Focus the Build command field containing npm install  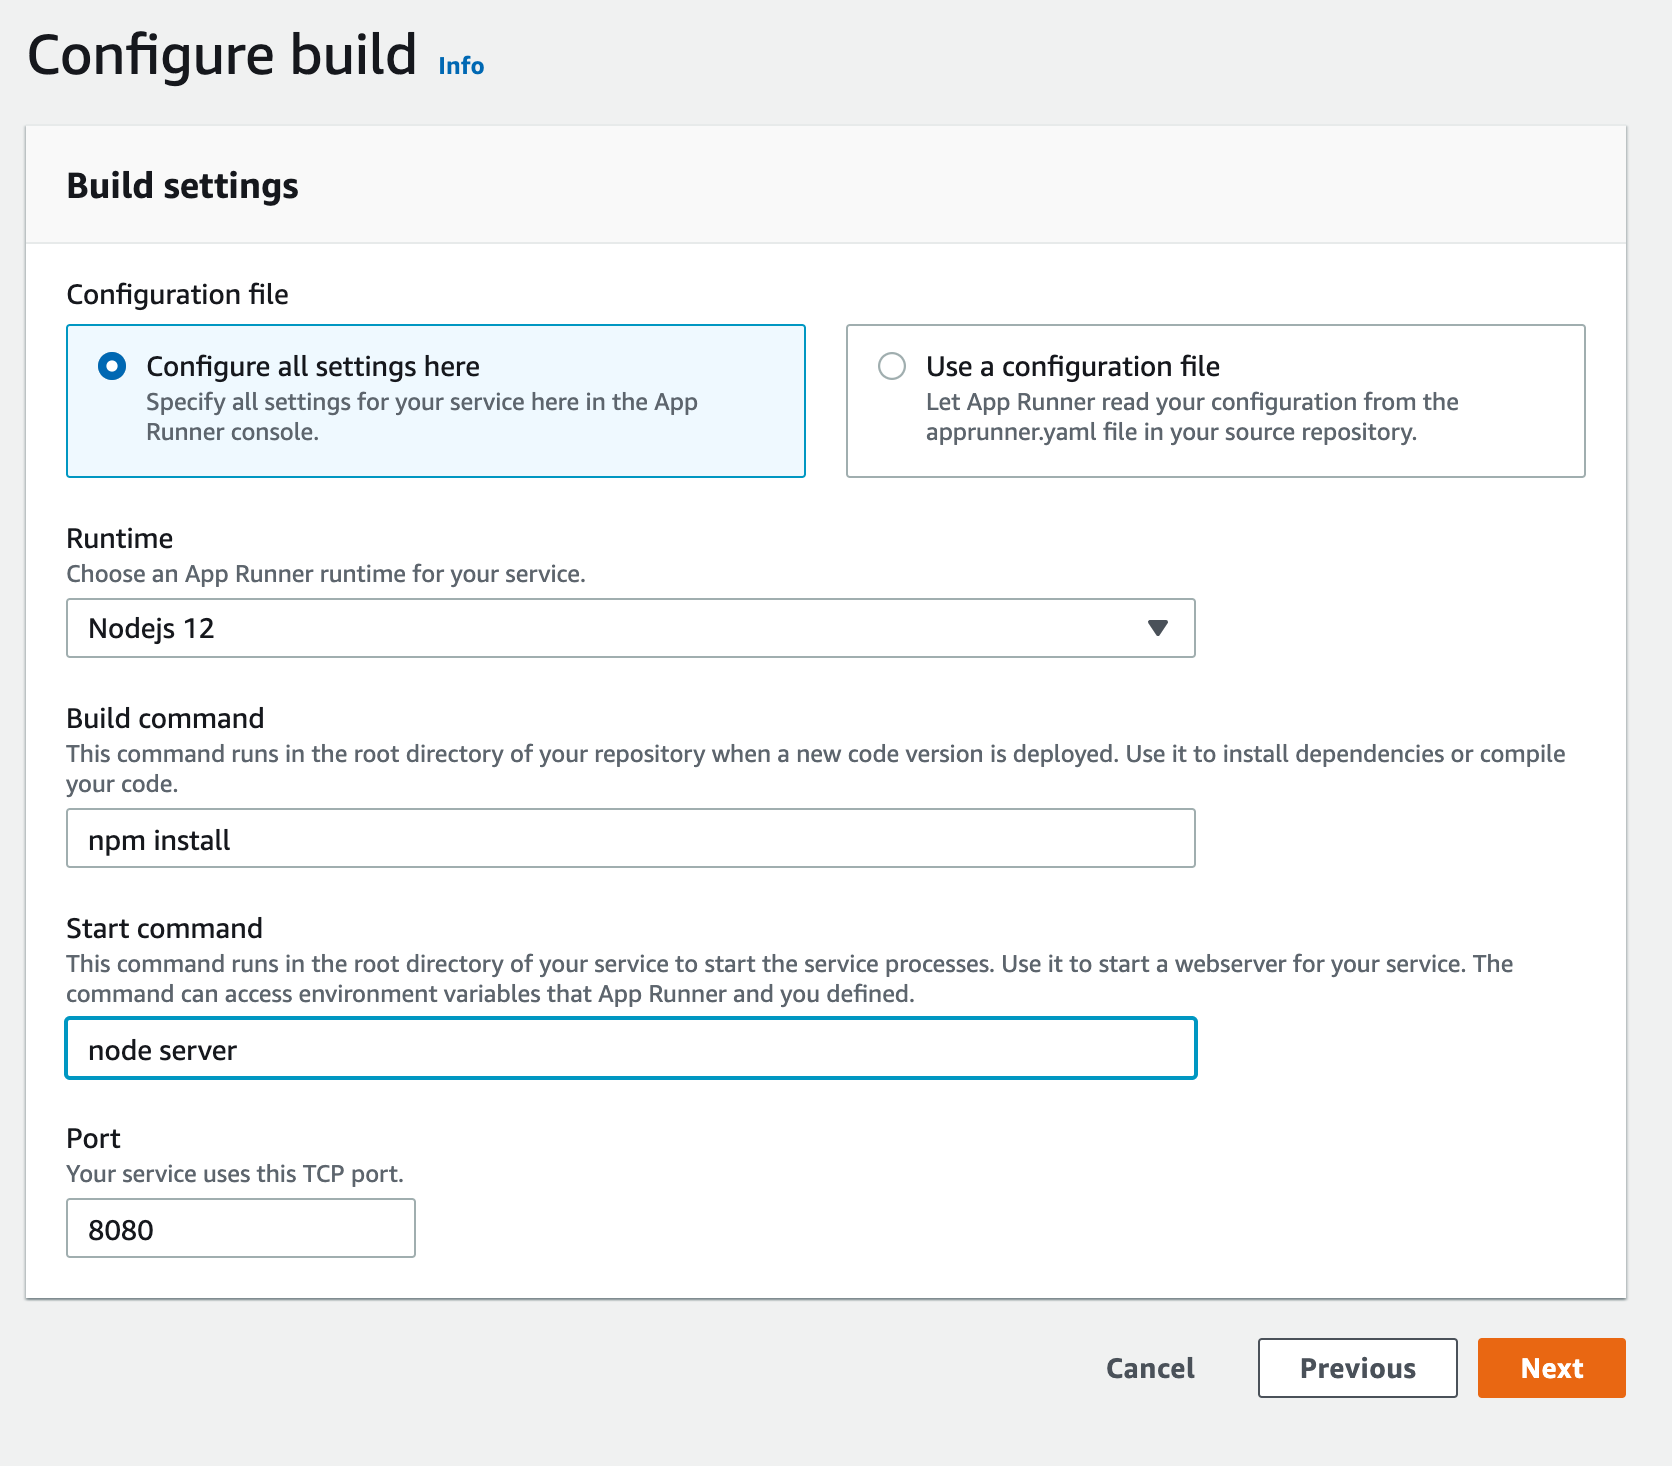click(630, 839)
